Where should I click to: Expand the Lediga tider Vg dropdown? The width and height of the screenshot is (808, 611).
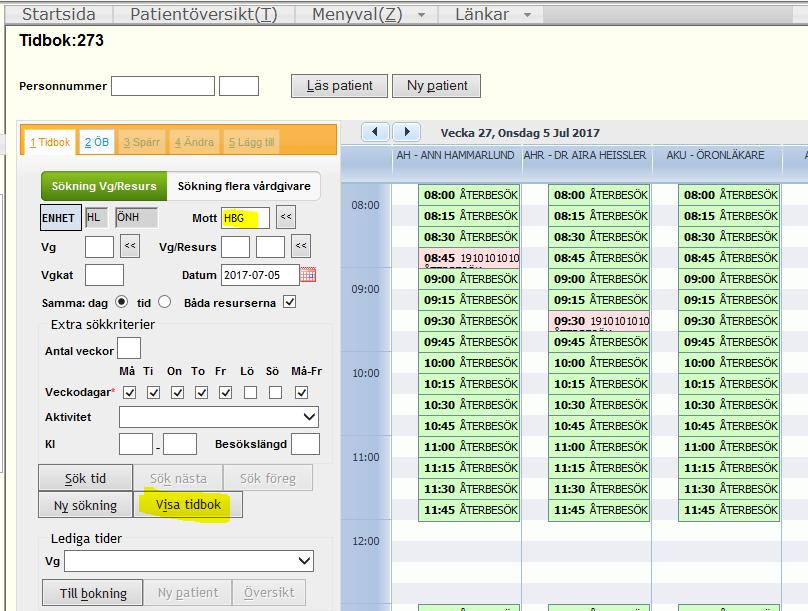tap(305, 561)
